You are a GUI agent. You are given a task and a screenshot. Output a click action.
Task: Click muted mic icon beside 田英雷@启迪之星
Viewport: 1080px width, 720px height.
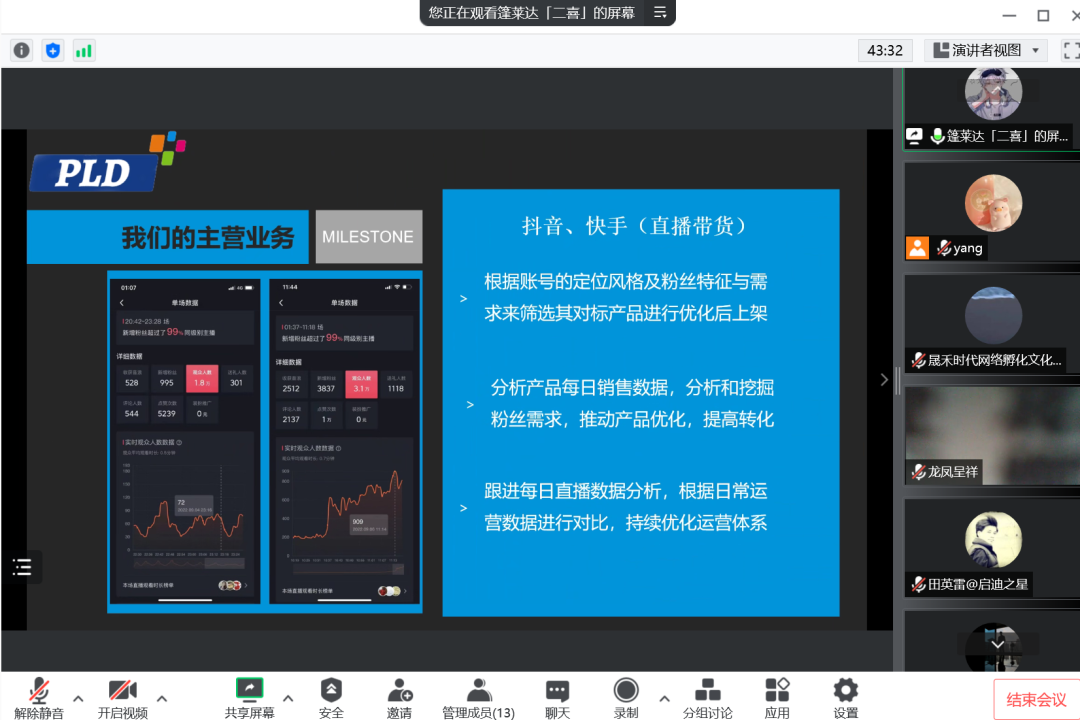919,584
